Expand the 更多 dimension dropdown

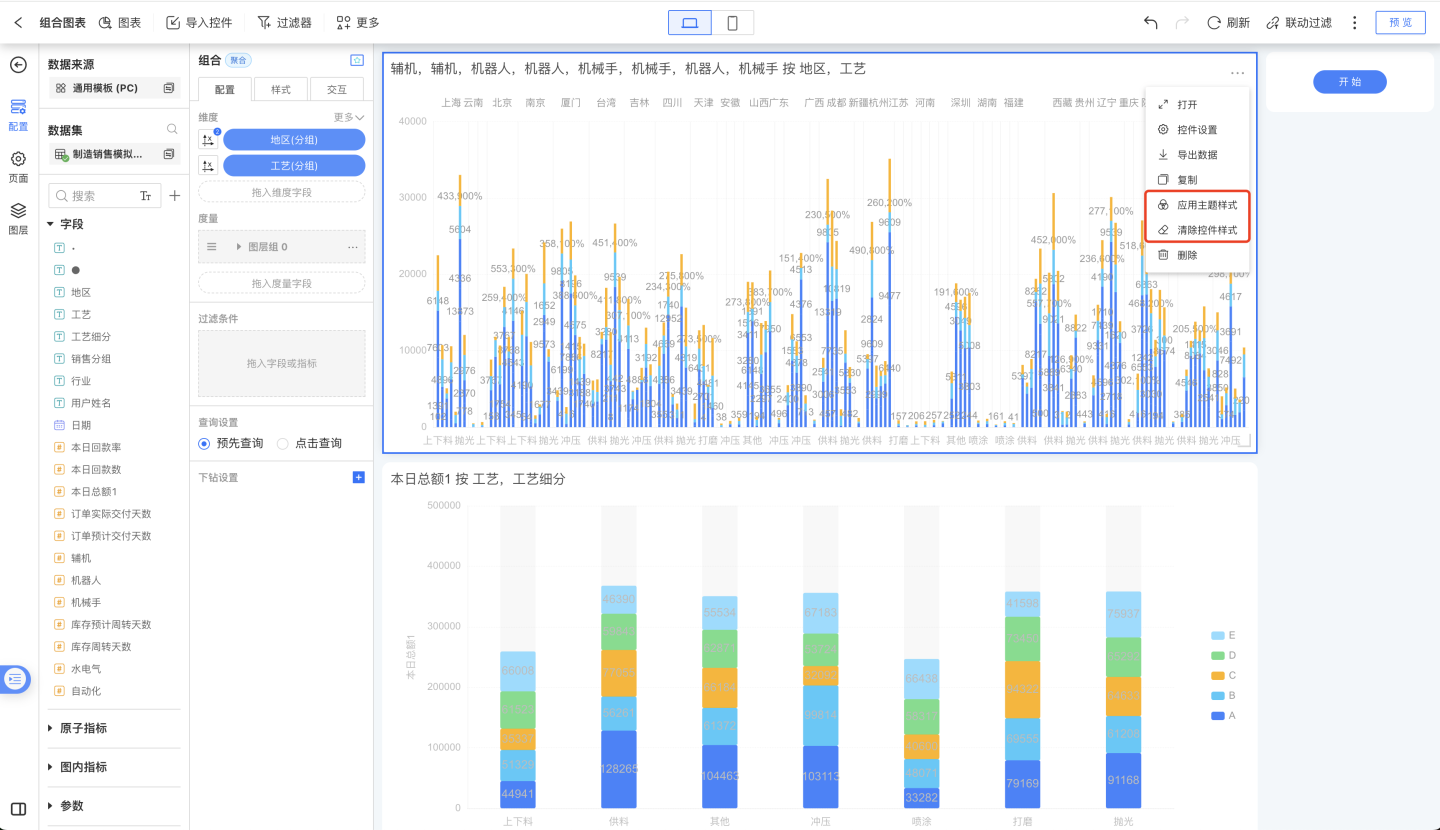coord(349,117)
